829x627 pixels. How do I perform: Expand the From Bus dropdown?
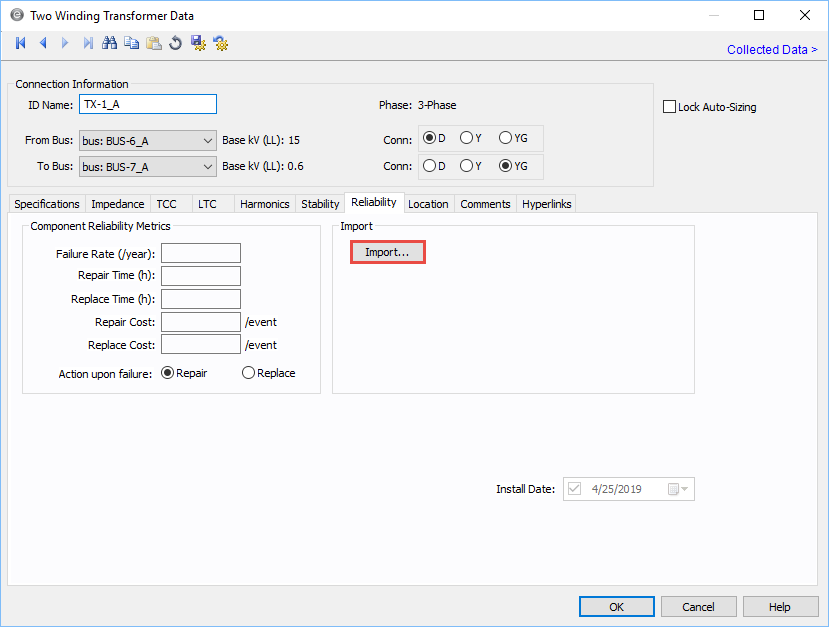(x=207, y=141)
